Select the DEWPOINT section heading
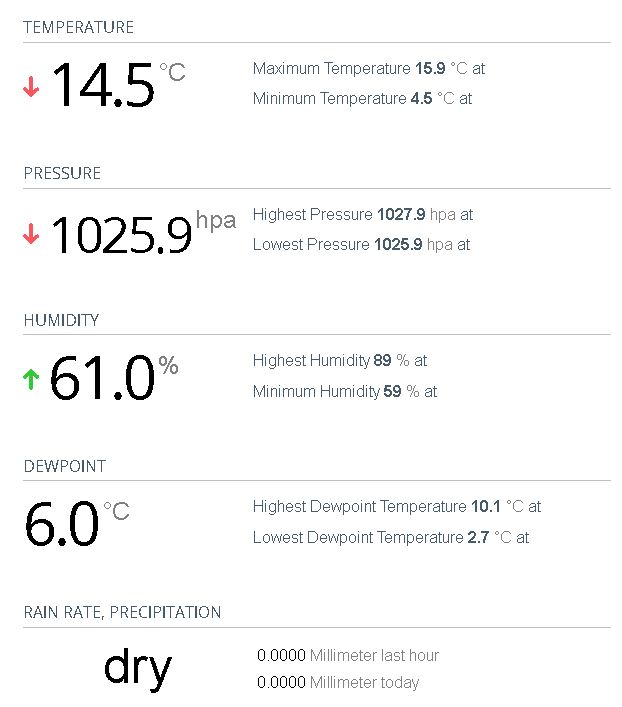The height and width of the screenshot is (707, 622). [64, 466]
